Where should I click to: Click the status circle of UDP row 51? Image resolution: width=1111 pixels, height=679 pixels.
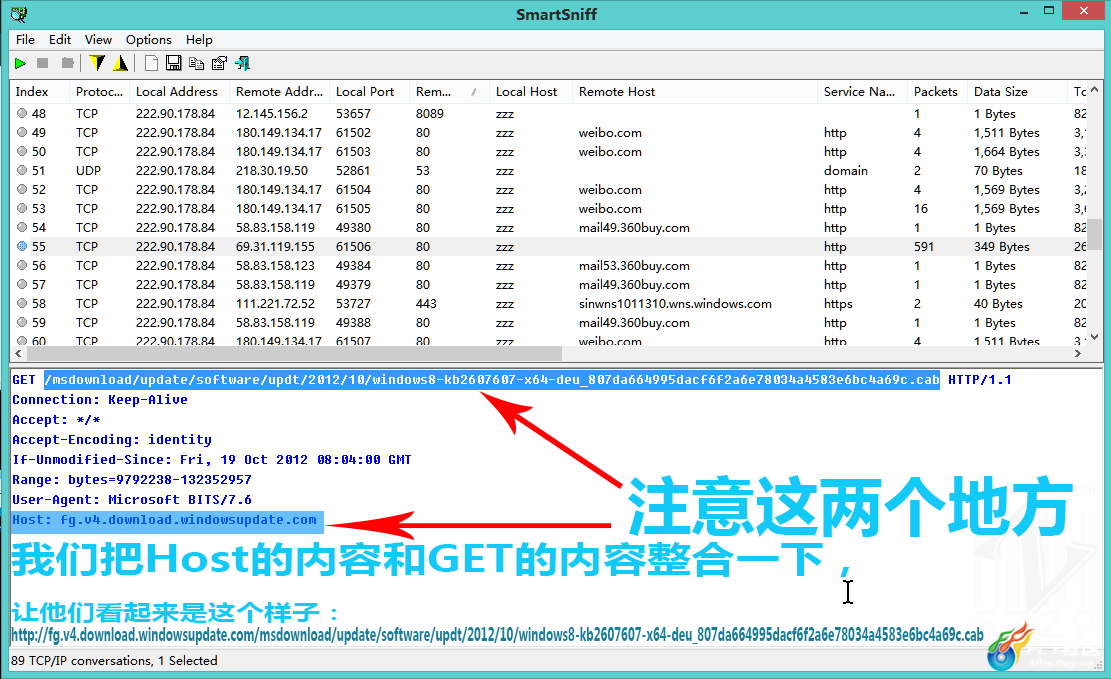point(22,171)
